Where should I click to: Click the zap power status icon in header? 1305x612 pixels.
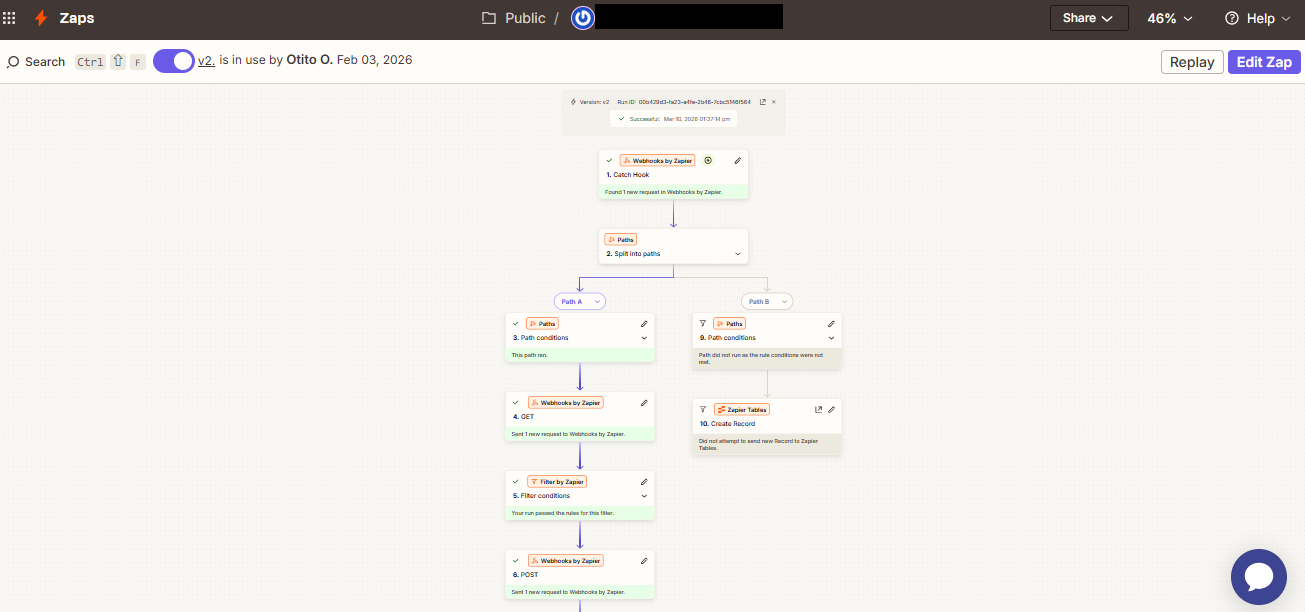pyautogui.click(x=583, y=18)
